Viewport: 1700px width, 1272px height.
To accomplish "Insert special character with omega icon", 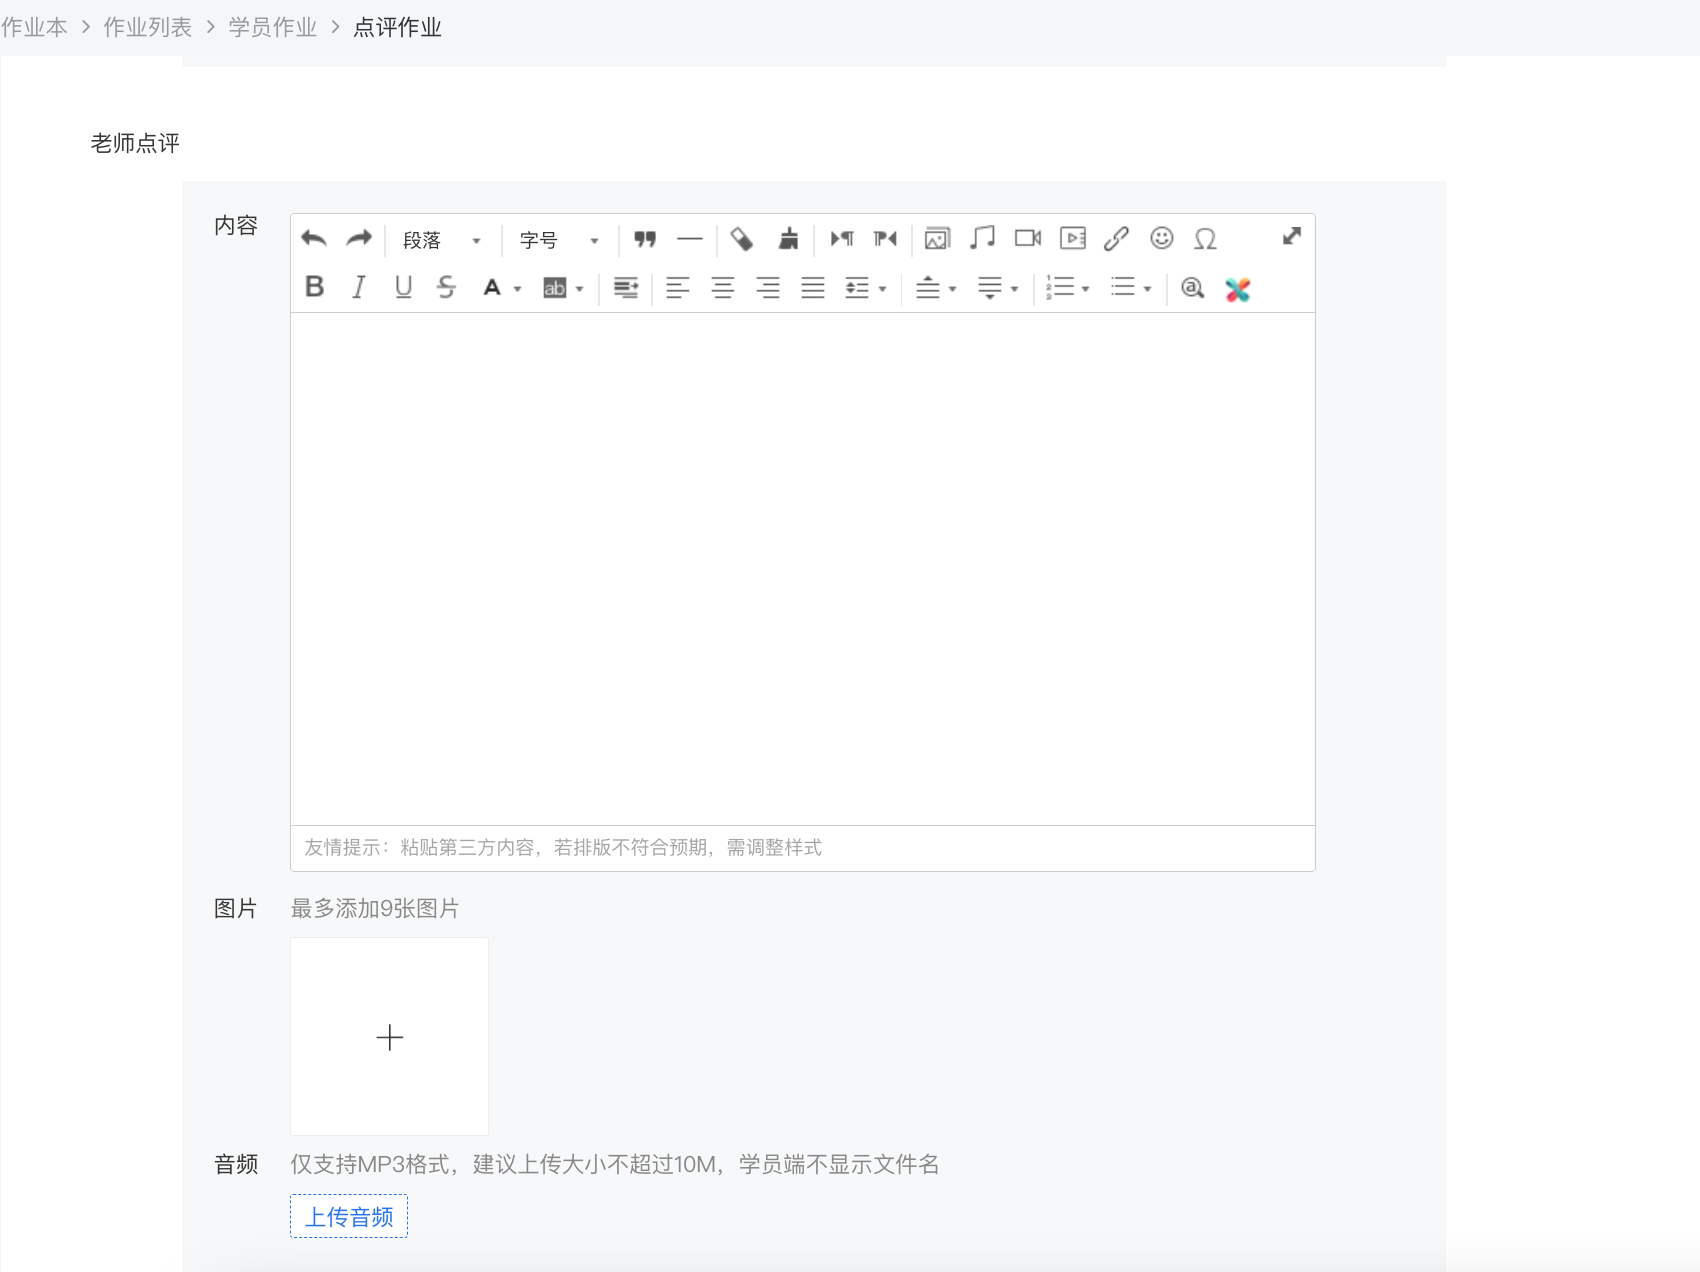I will [1205, 239].
